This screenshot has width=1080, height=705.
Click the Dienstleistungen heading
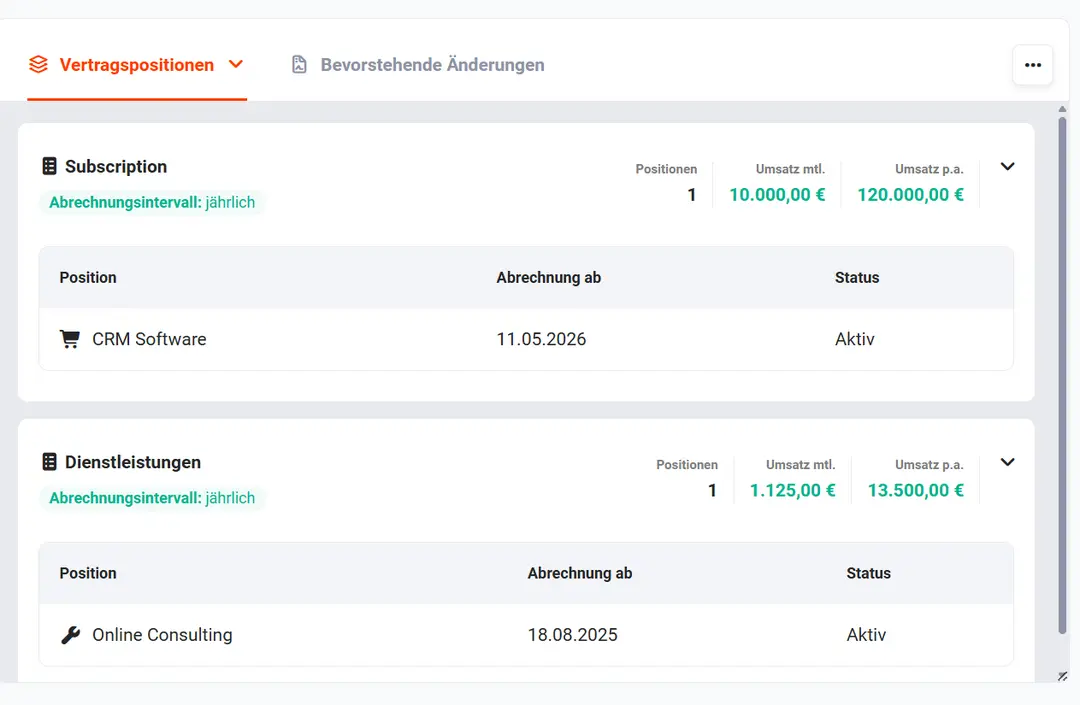[133, 462]
